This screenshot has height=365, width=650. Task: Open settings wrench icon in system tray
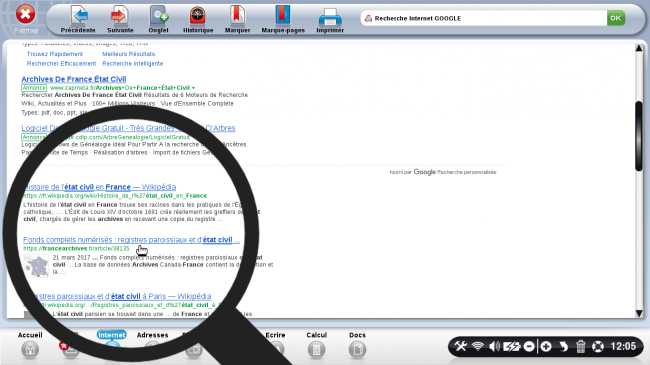pos(461,346)
